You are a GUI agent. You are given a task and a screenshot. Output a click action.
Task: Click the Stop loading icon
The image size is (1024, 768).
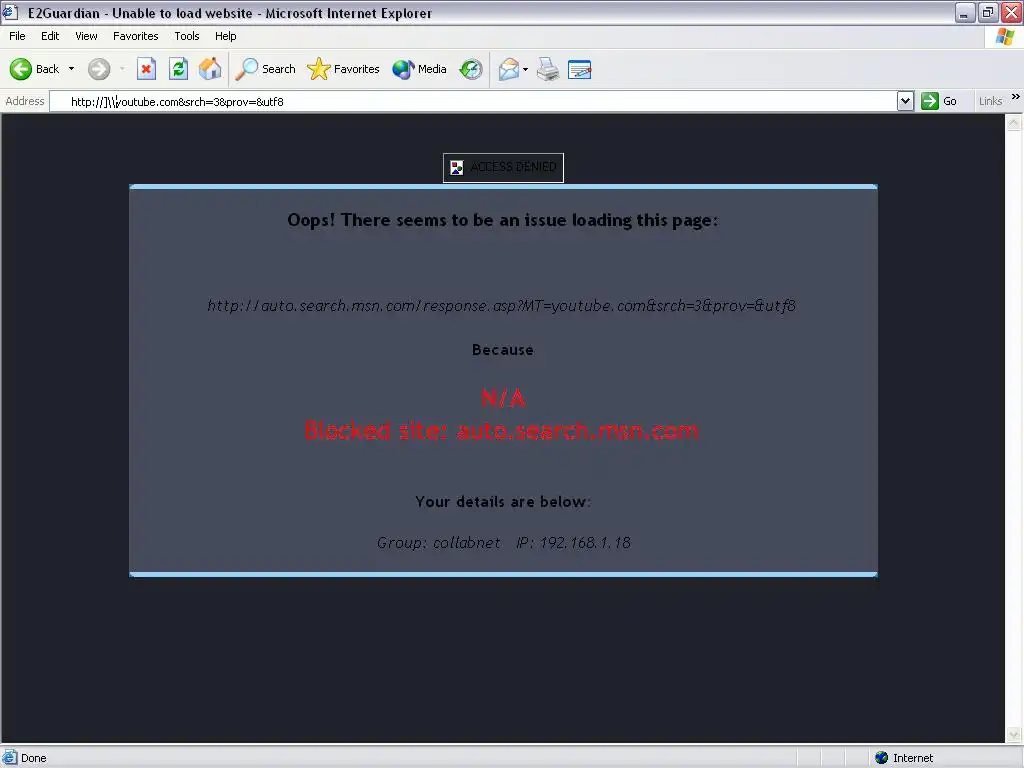click(146, 69)
